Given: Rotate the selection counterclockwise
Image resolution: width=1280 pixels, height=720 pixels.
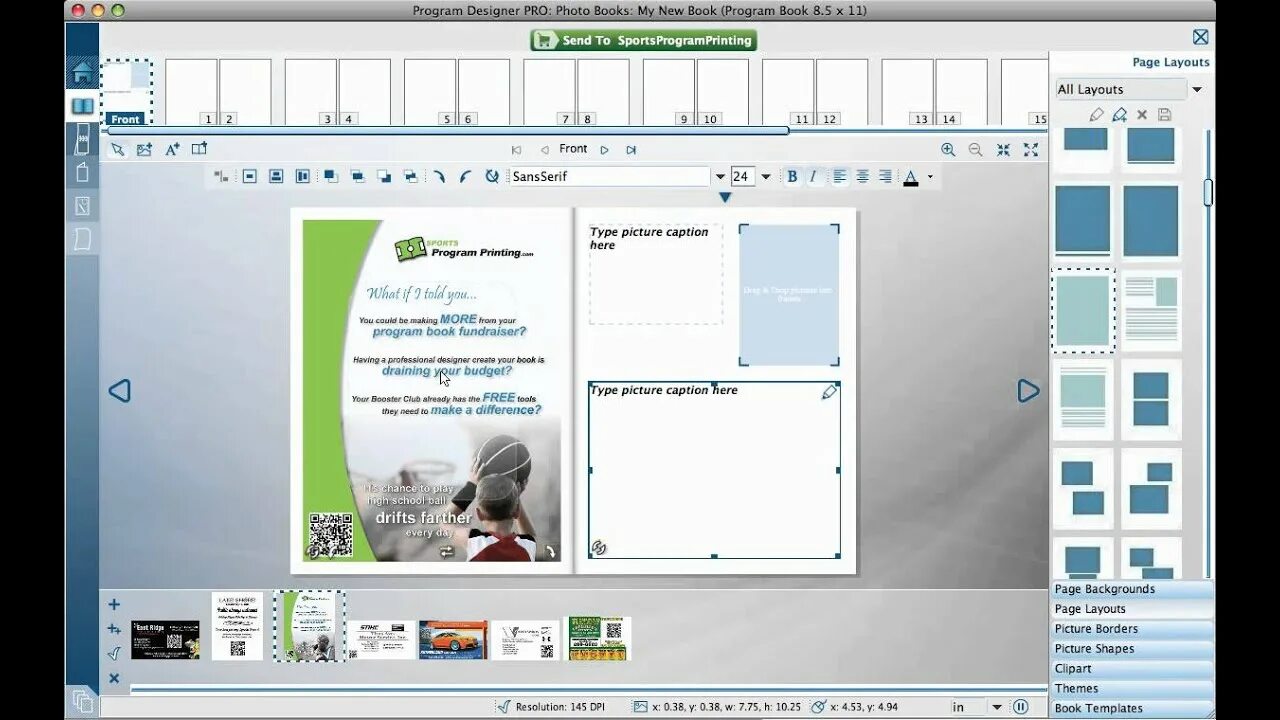Looking at the screenshot, I should click(465, 176).
